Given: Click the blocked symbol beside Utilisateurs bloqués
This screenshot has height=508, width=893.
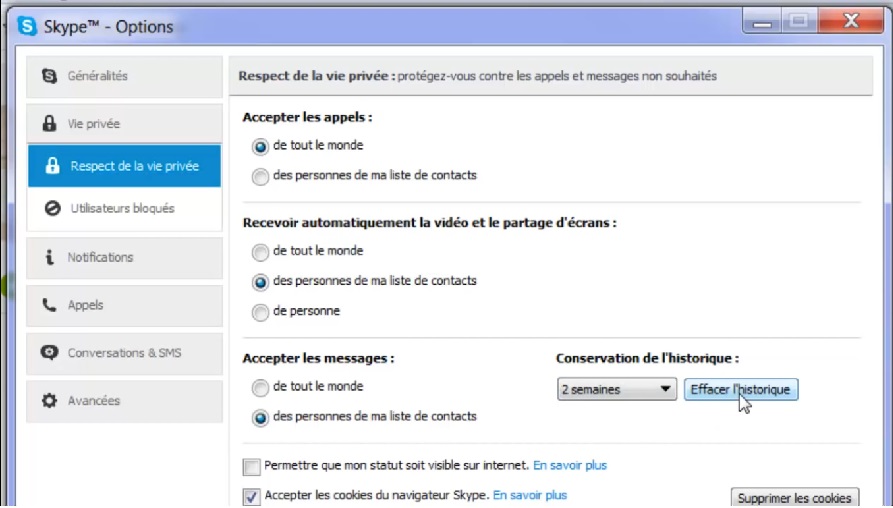Looking at the screenshot, I should pos(52,208).
